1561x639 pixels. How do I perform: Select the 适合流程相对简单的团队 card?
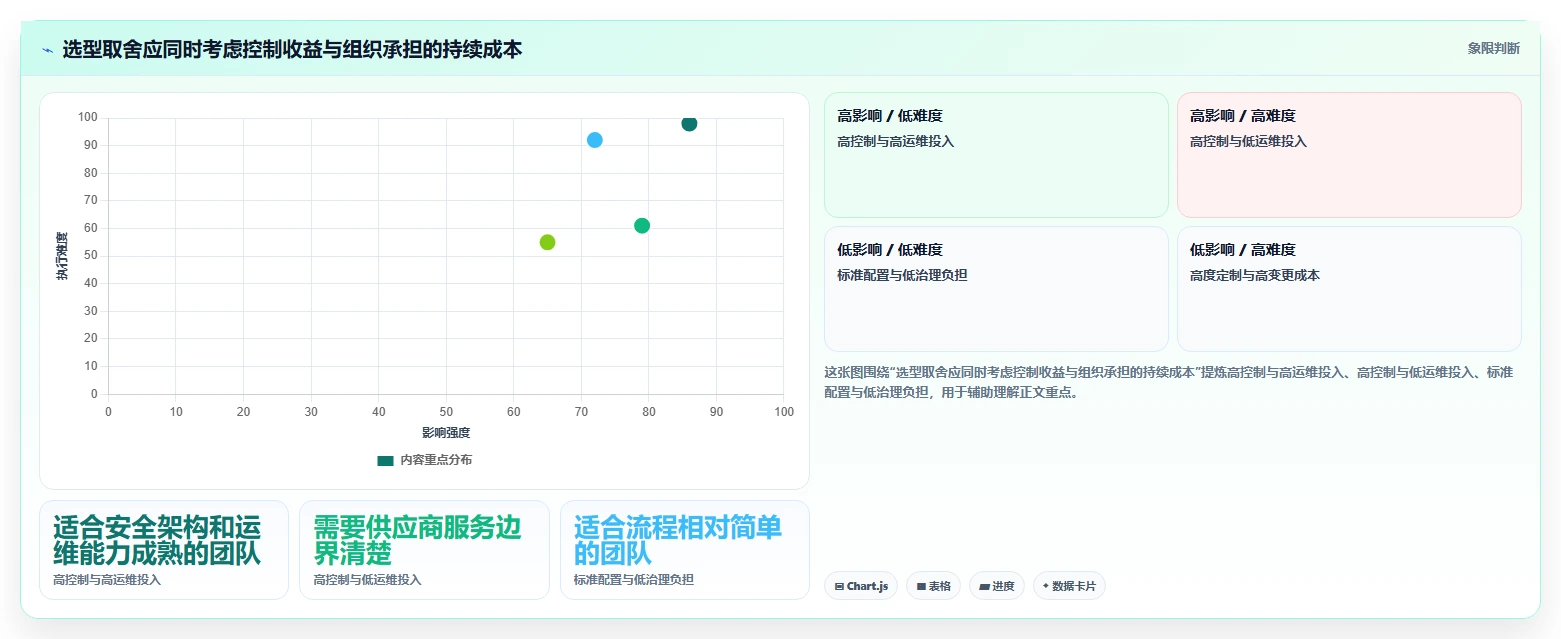685,550
